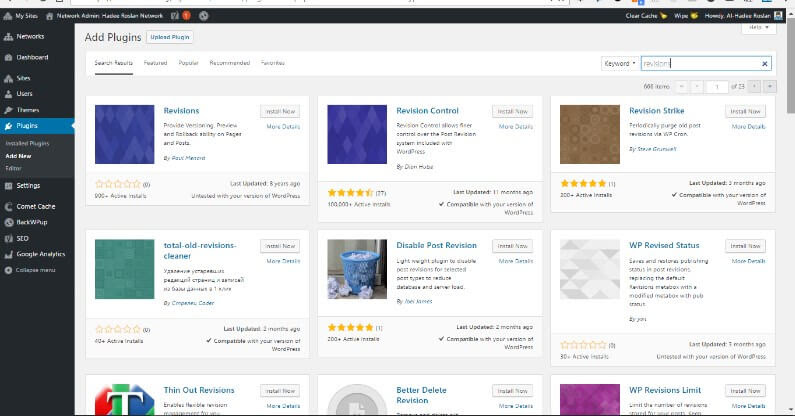The width and height of the screenshot is (795, 416).
Task: Open Users via its sidebar icon
Action: tap(9, 94)
